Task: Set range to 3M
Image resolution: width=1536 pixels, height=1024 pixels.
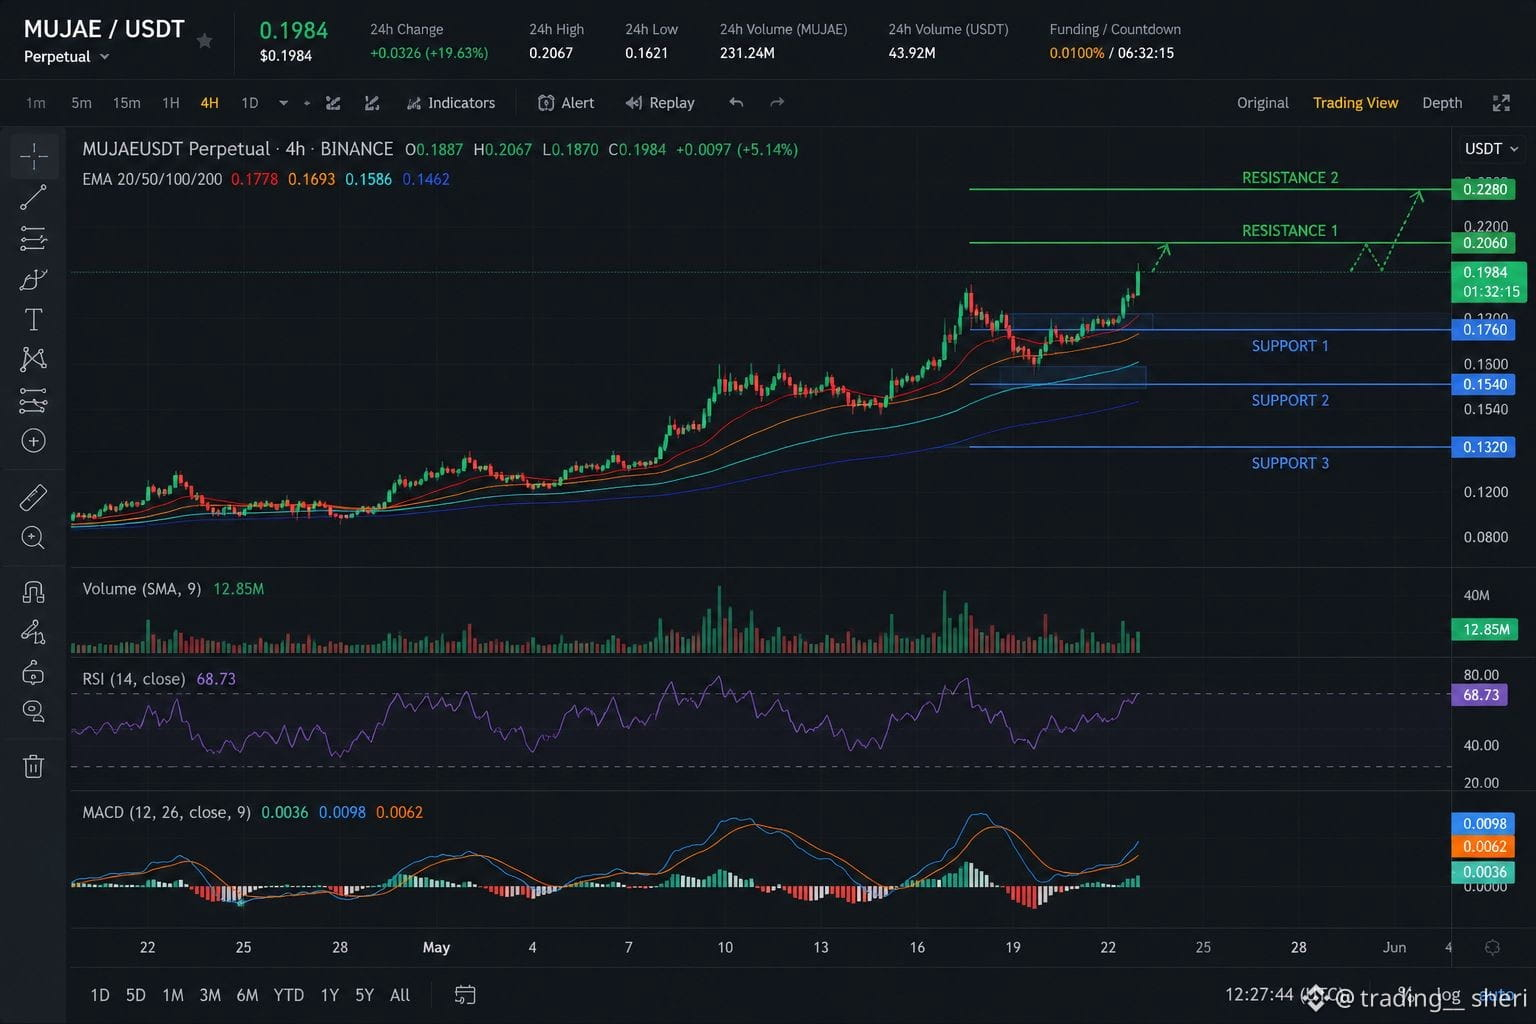Action: tap(210, 995)
